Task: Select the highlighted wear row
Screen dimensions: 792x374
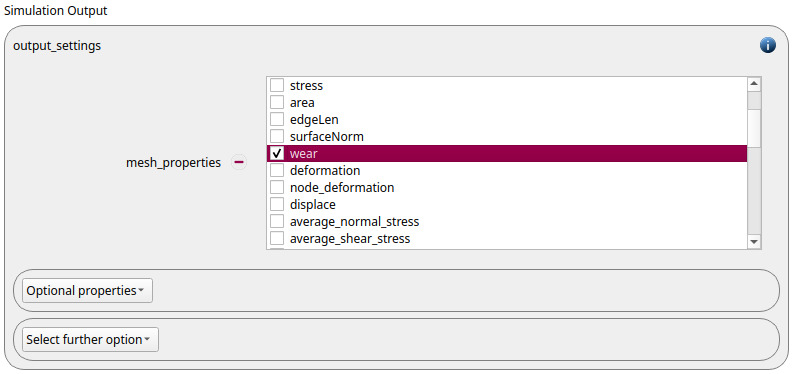Action: 507,153
